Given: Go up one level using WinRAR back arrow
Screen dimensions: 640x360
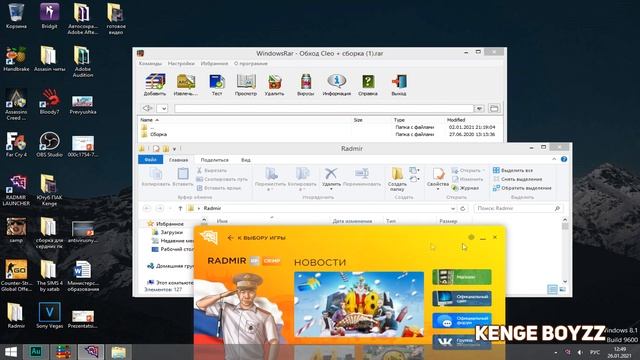Looking at the screenshot, I should coord(147,108).
